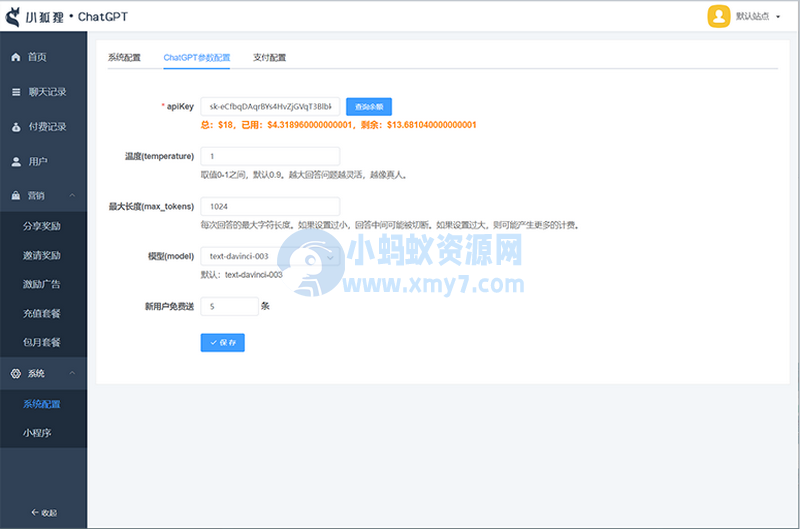Click the 保存 save button
This screenshot has height=529, width=800.
coord(222,342)
